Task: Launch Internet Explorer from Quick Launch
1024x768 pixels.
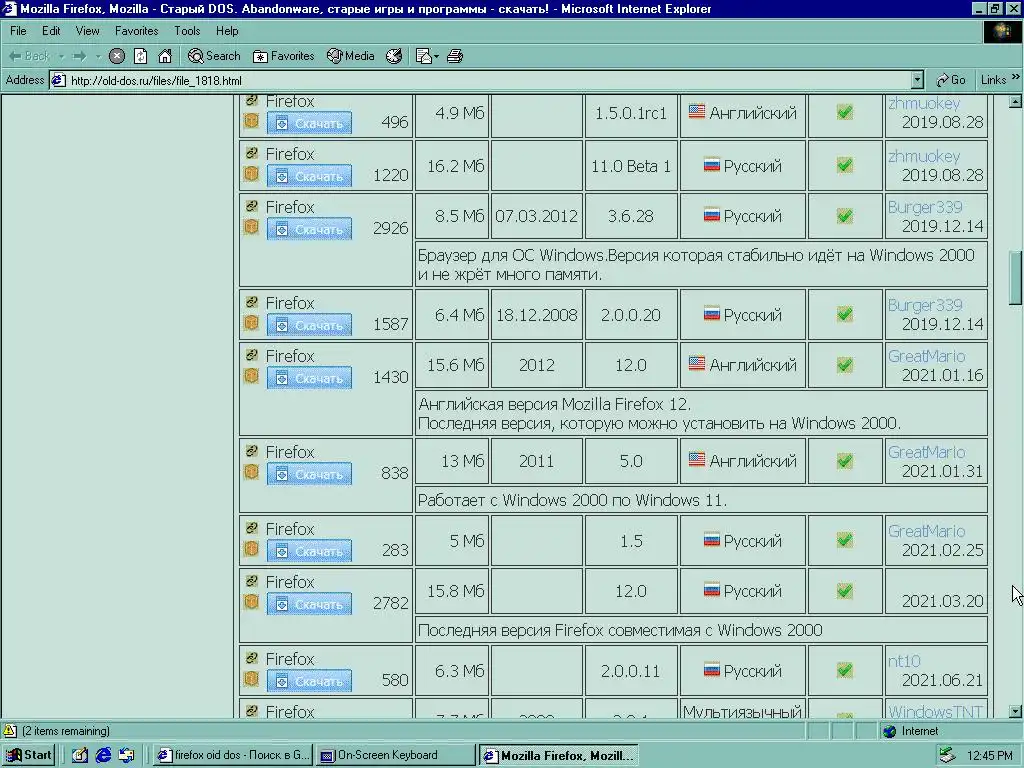Action: [x=103, y=755]
